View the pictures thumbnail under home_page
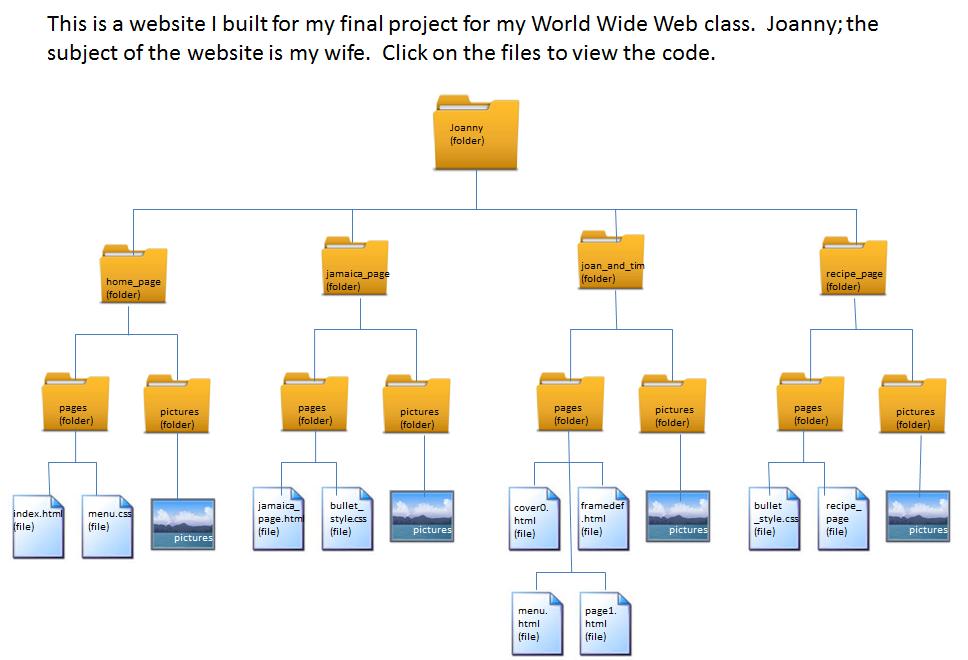968x660 pixels. click(x=184, y=522)
